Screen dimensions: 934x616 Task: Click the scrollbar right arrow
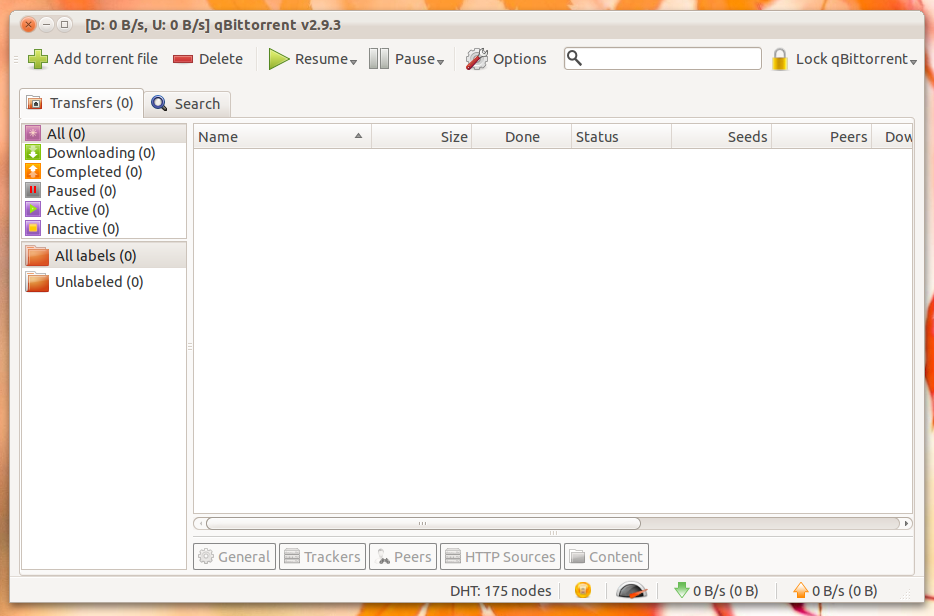tap(906, 524)
